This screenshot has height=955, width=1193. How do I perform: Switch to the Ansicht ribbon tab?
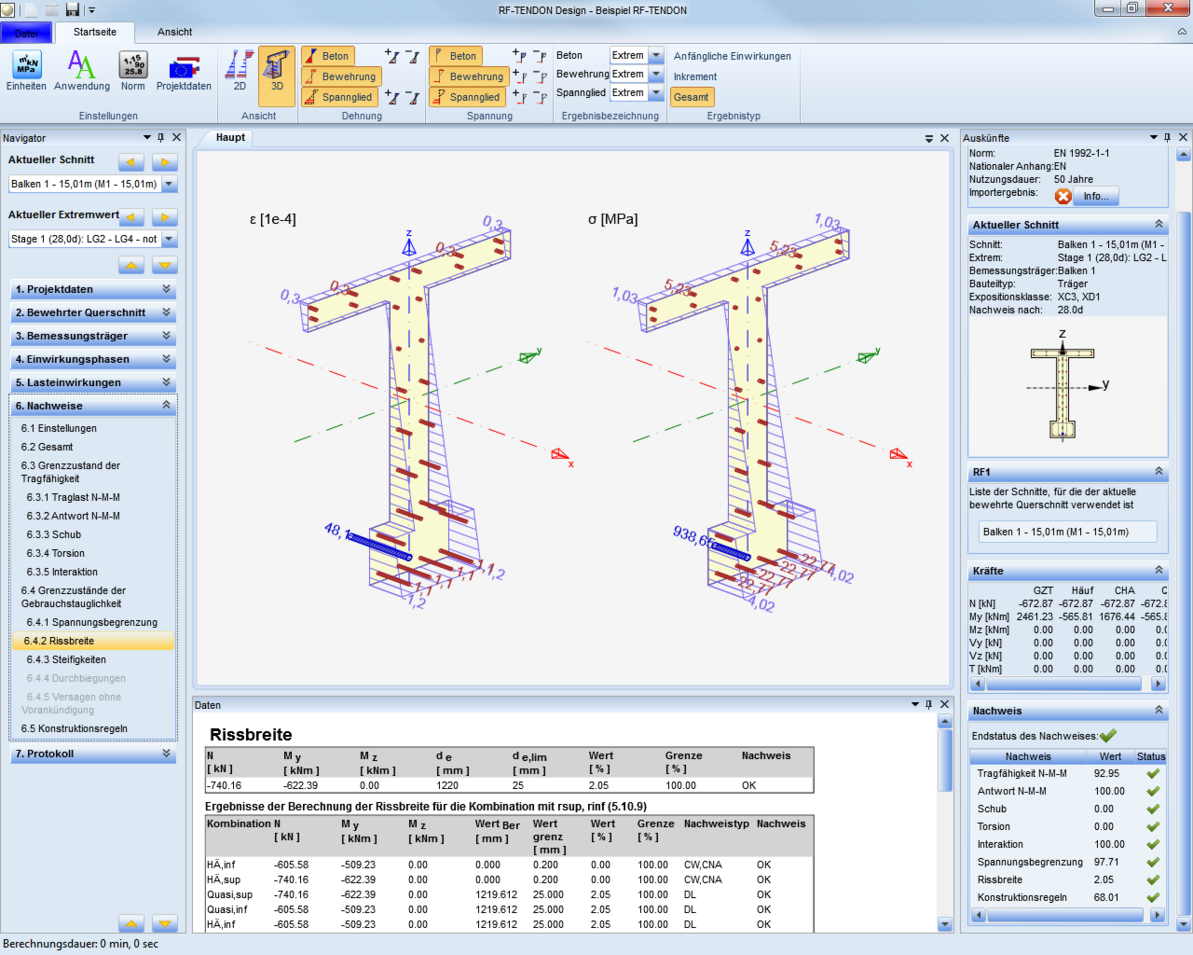(x=174, y=31)
